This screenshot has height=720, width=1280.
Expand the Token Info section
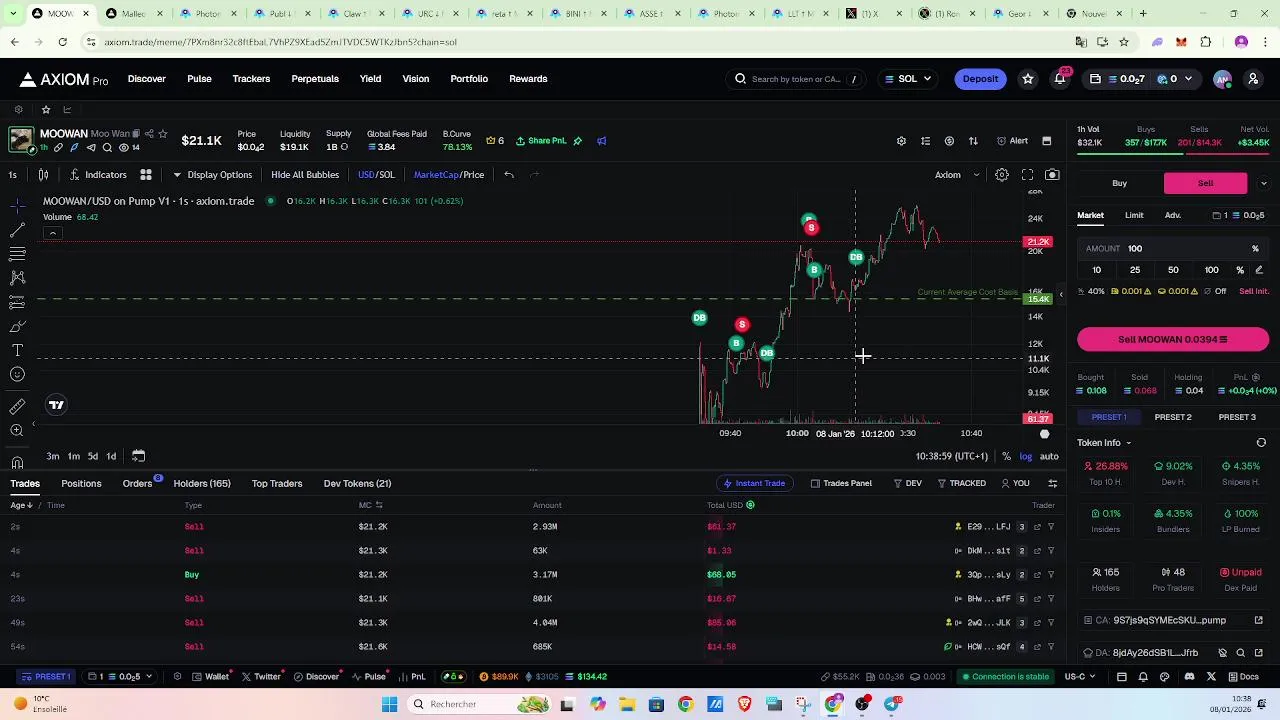tap(1104, 443)
